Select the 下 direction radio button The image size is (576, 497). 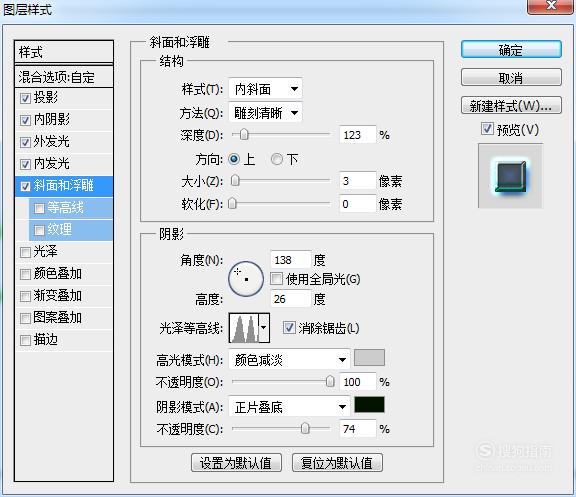coord(277,159)
